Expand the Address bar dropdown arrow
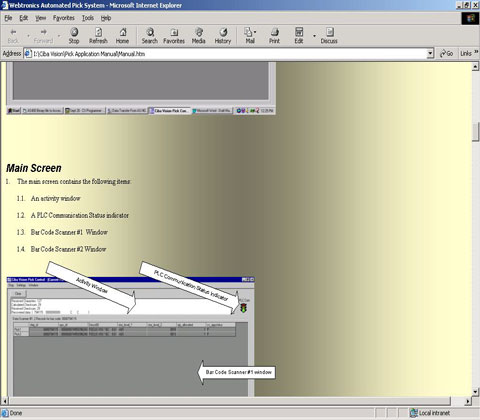Screen dimensions: 480x420 pyautogui.click(x=430, y=53)
